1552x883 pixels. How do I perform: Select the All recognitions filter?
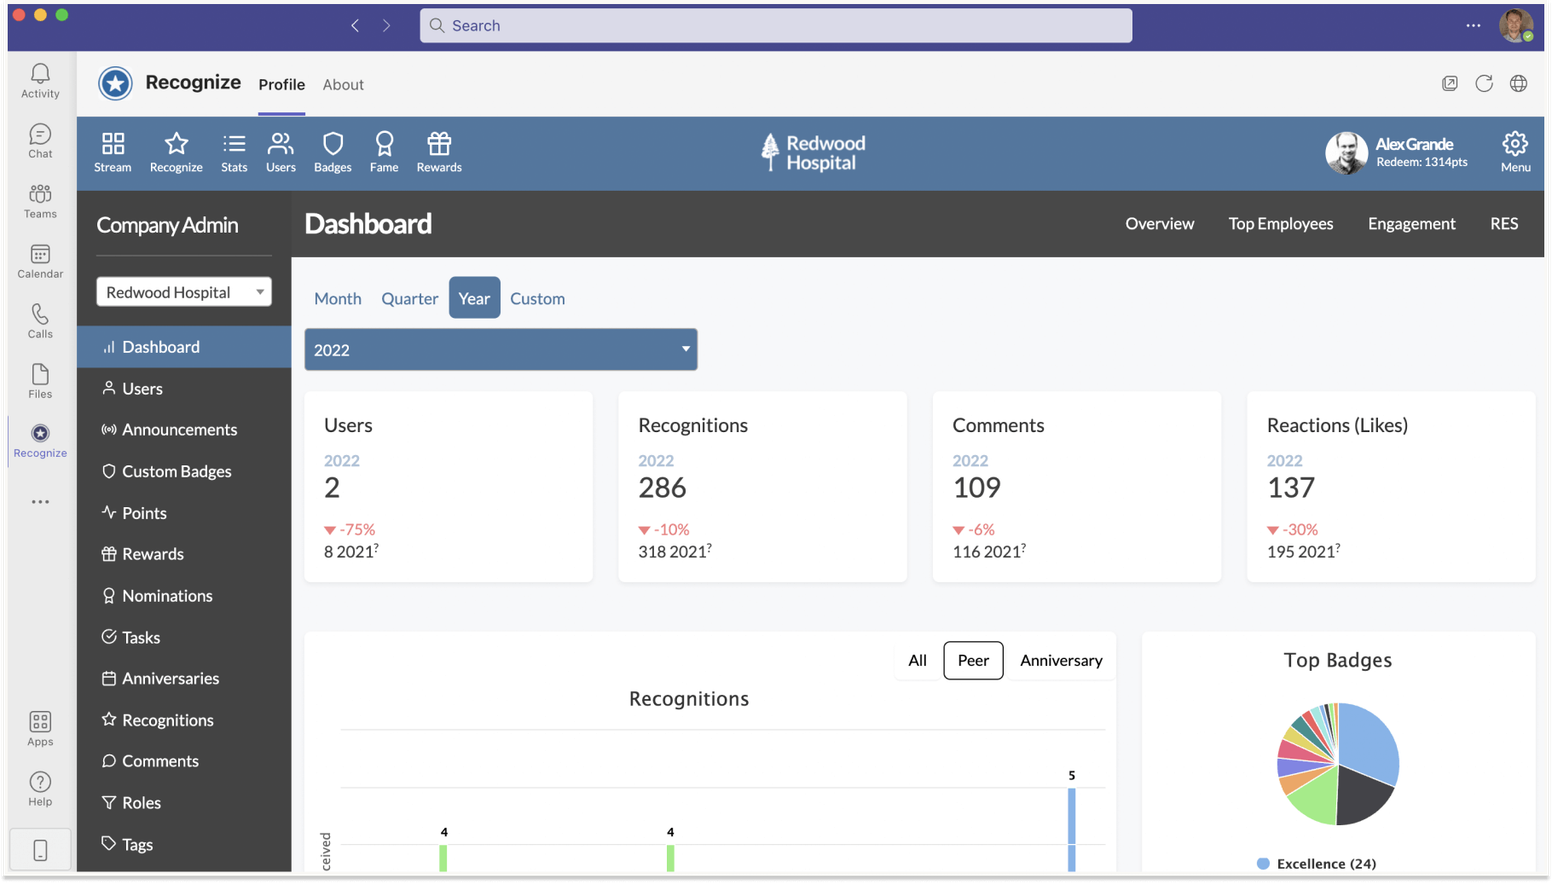[x=917, y=660]
